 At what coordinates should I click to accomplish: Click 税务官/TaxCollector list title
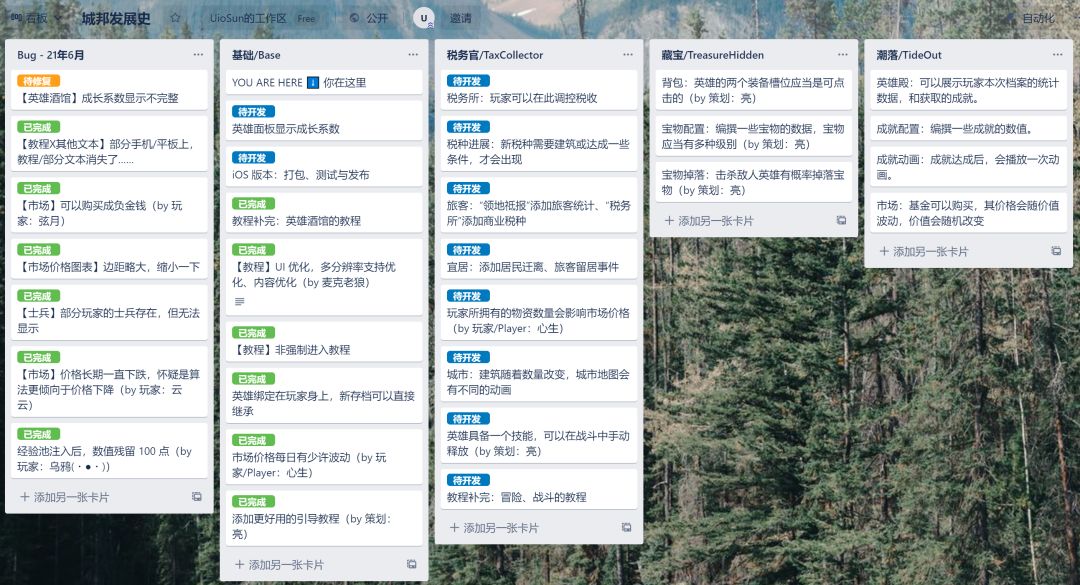(495, 55)
